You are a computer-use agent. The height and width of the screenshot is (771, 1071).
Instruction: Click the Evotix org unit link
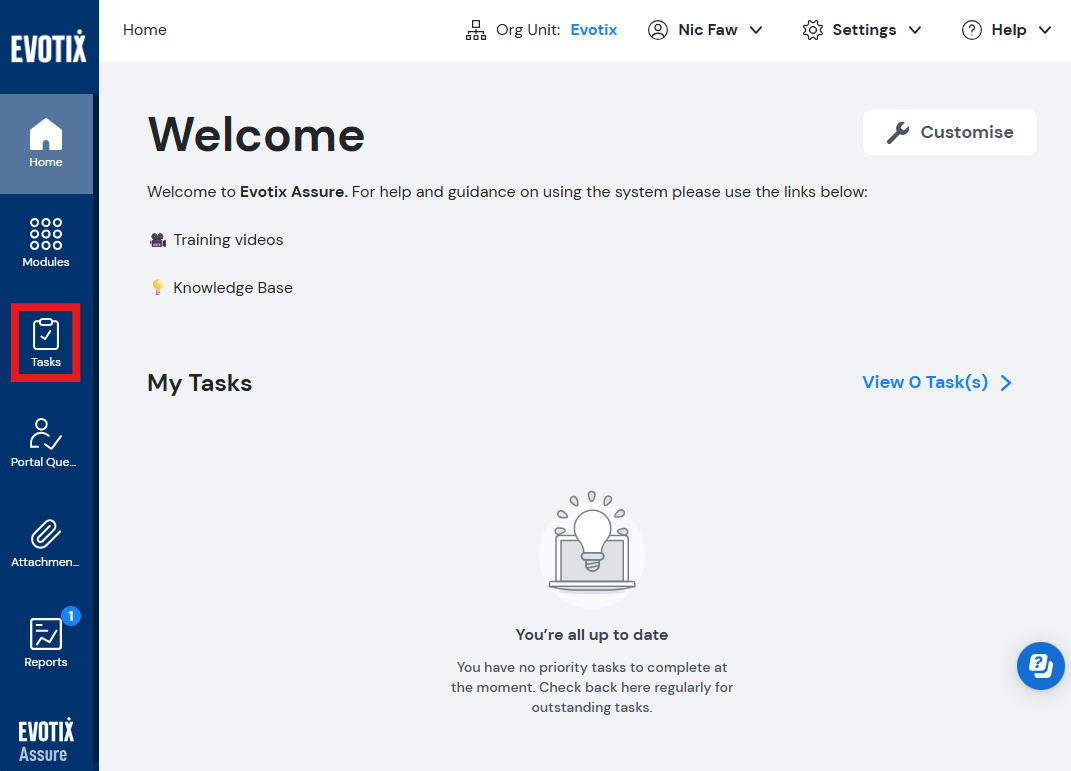click(x=594, y=30)
